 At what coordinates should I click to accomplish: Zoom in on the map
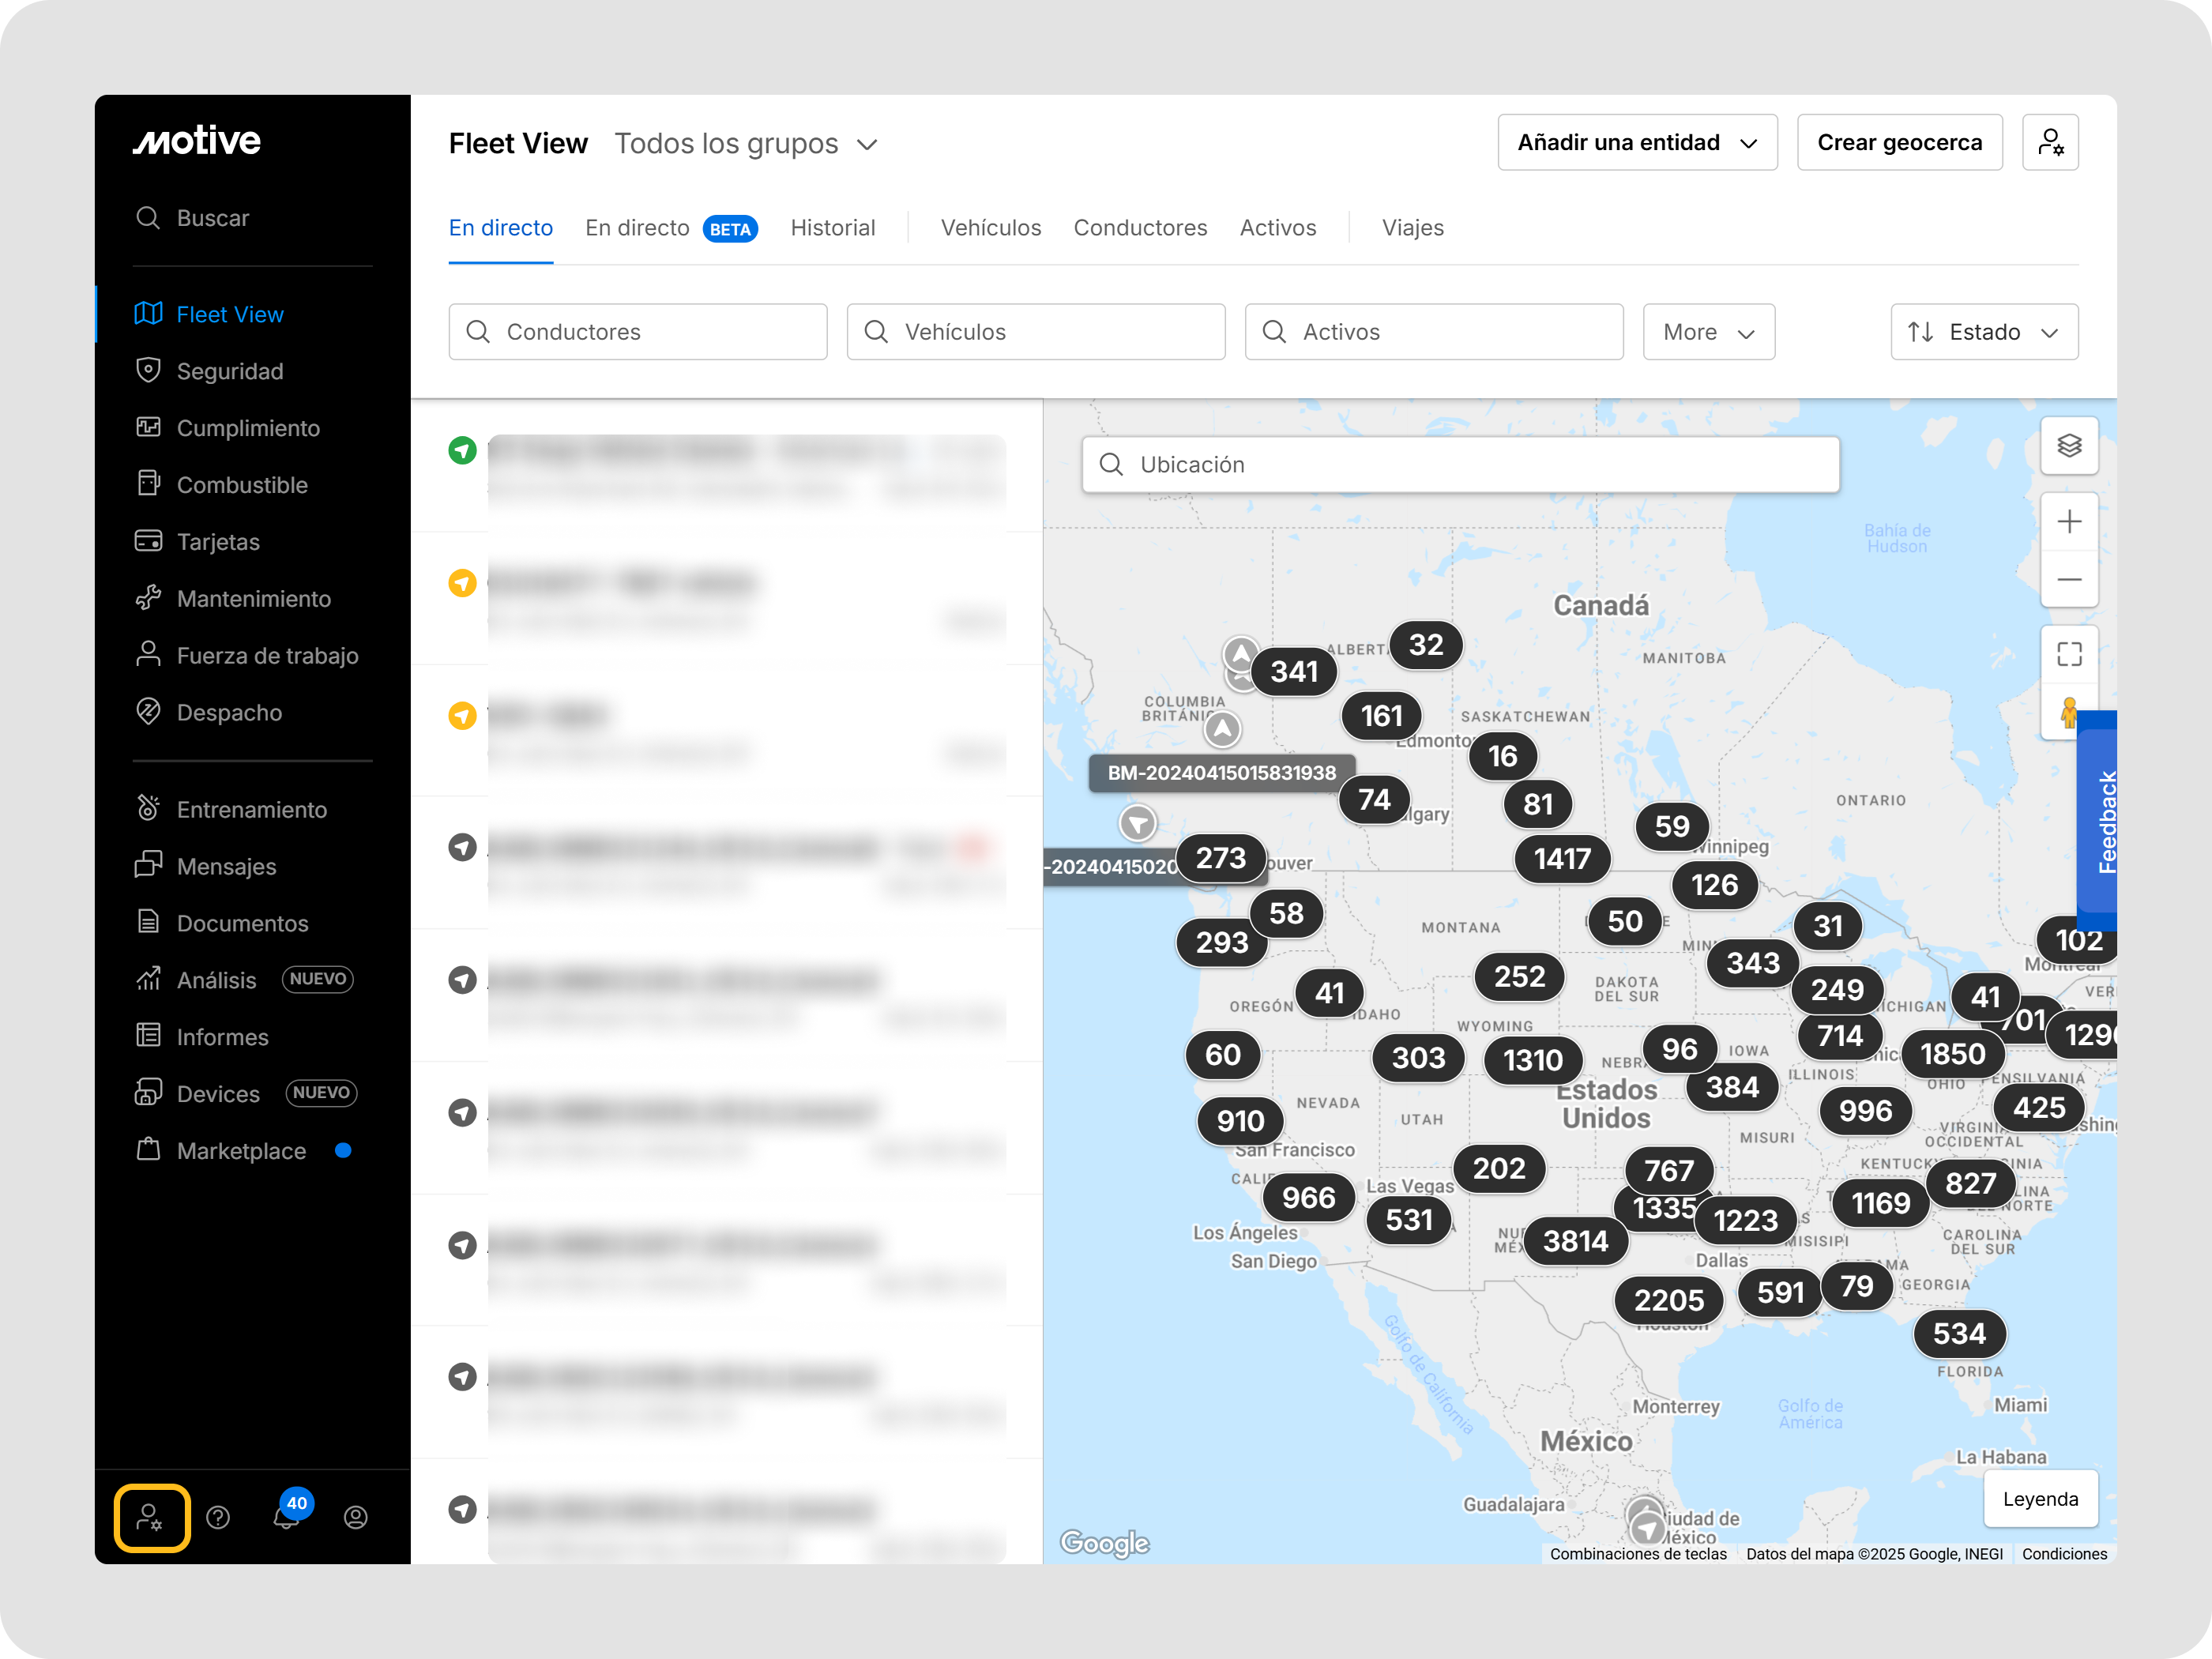[2069, 522]
